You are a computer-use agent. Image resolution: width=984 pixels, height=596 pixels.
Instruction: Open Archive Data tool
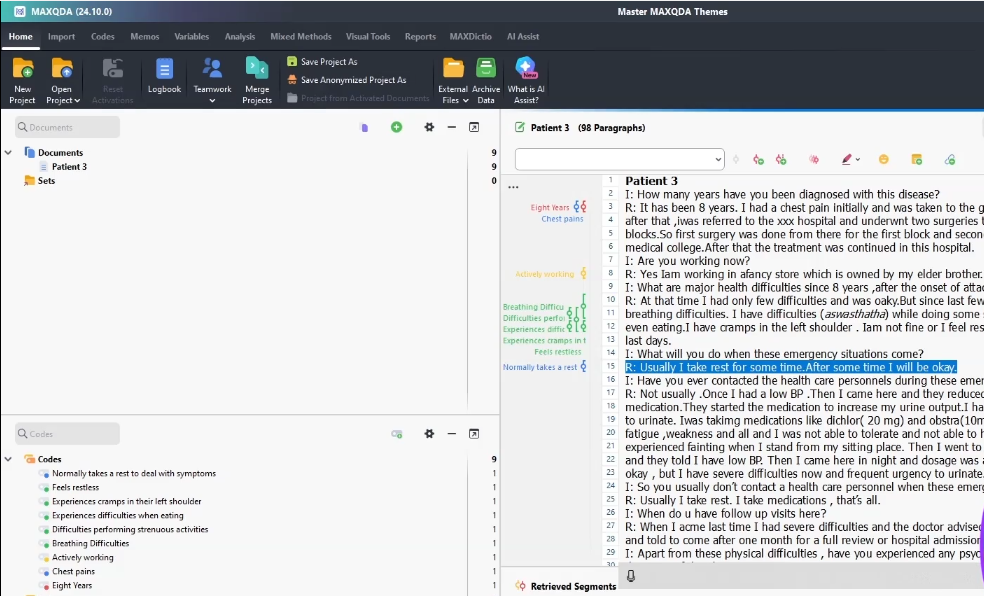coord(486,69)
